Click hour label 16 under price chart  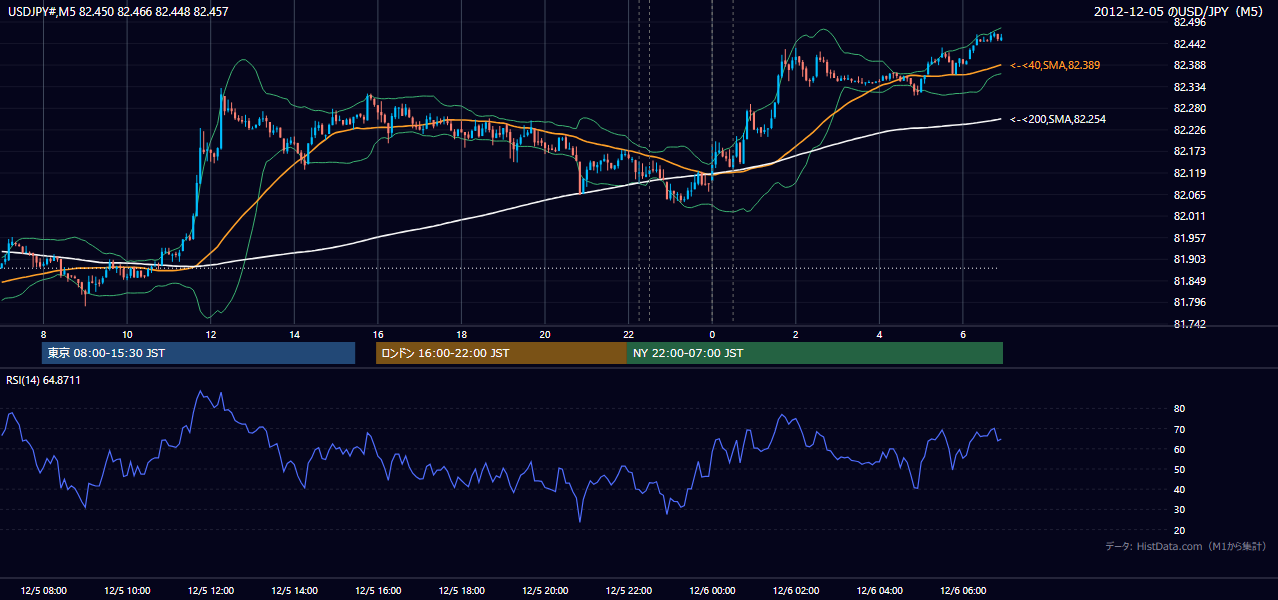click(x=377, y=334)
